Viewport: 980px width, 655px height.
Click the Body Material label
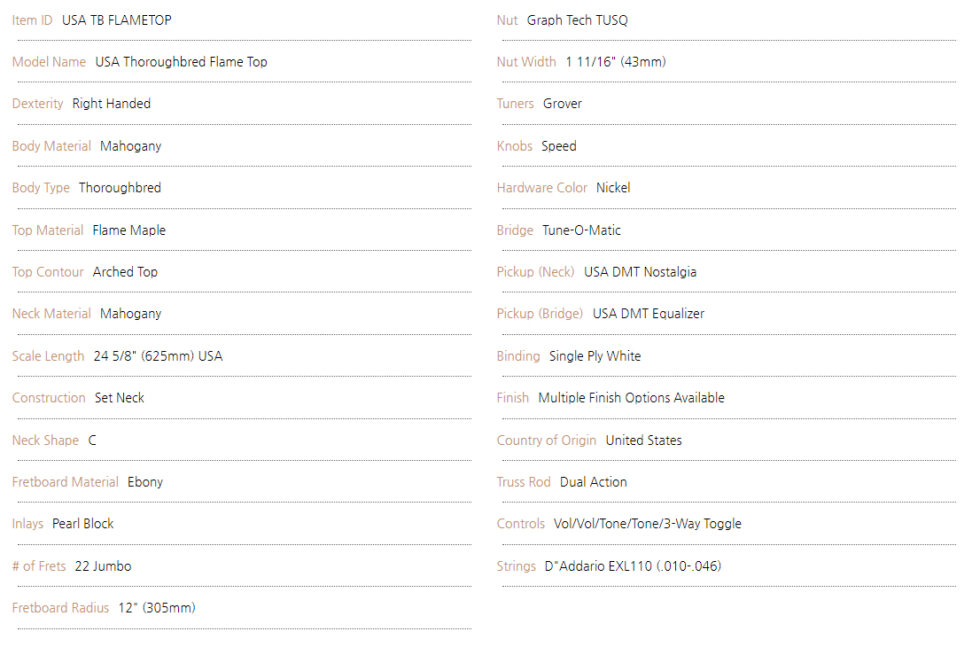tap(51, 146)
